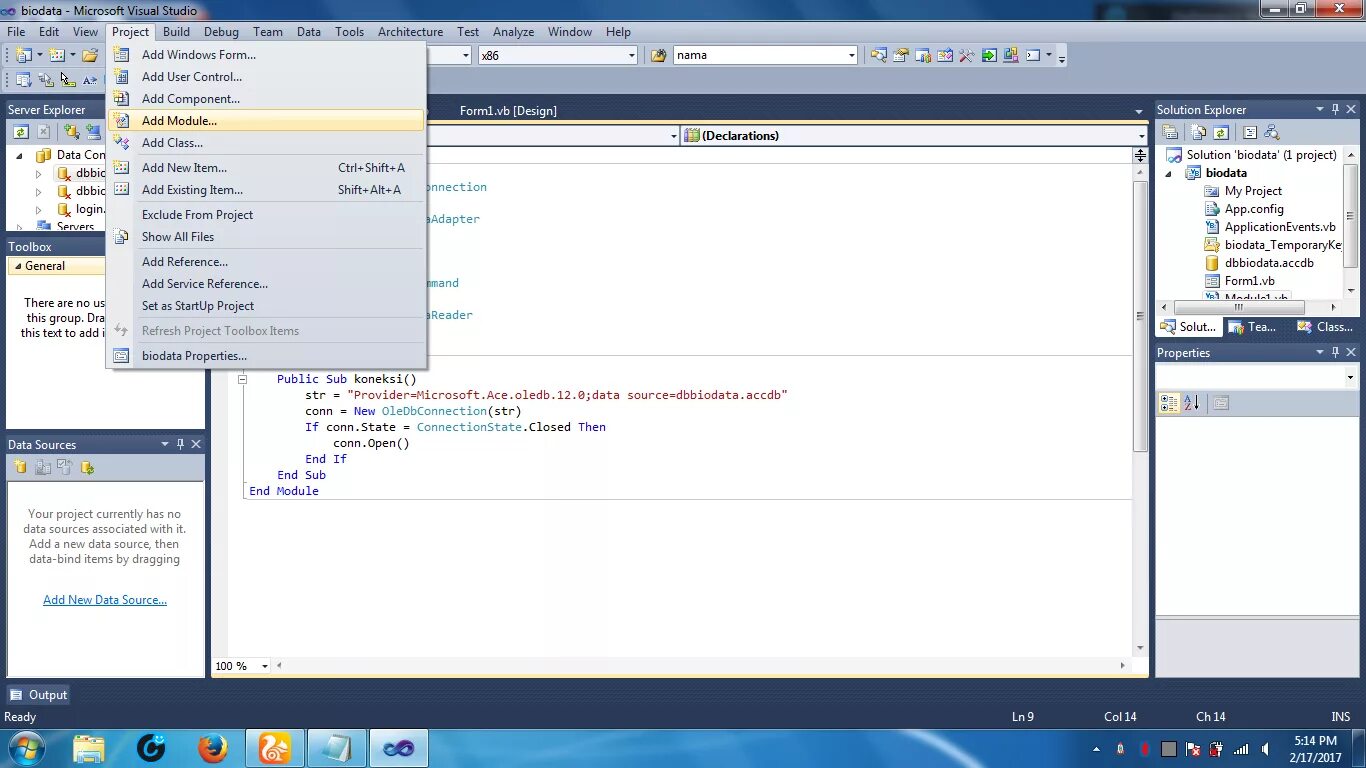Click the Refresh icon in Data Sources toolbar
Viewport: 1366px width, 768px height.
point(87,467)
